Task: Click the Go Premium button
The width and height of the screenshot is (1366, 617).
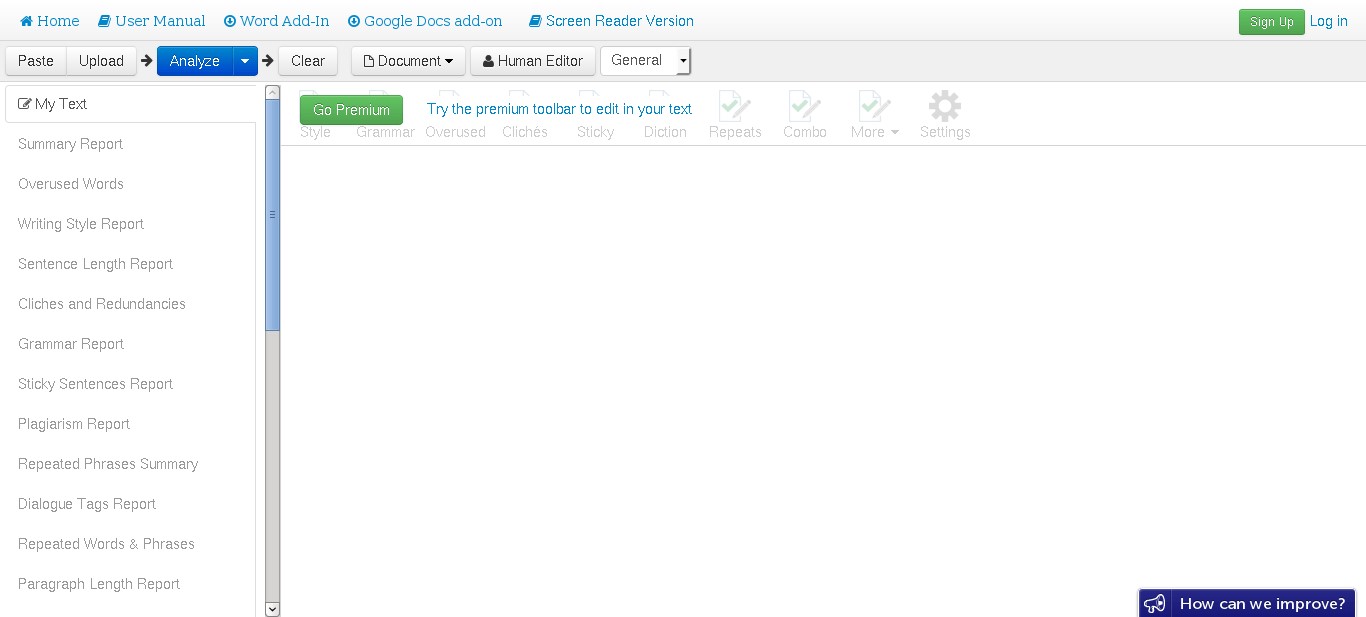Action: pos(350,108)
